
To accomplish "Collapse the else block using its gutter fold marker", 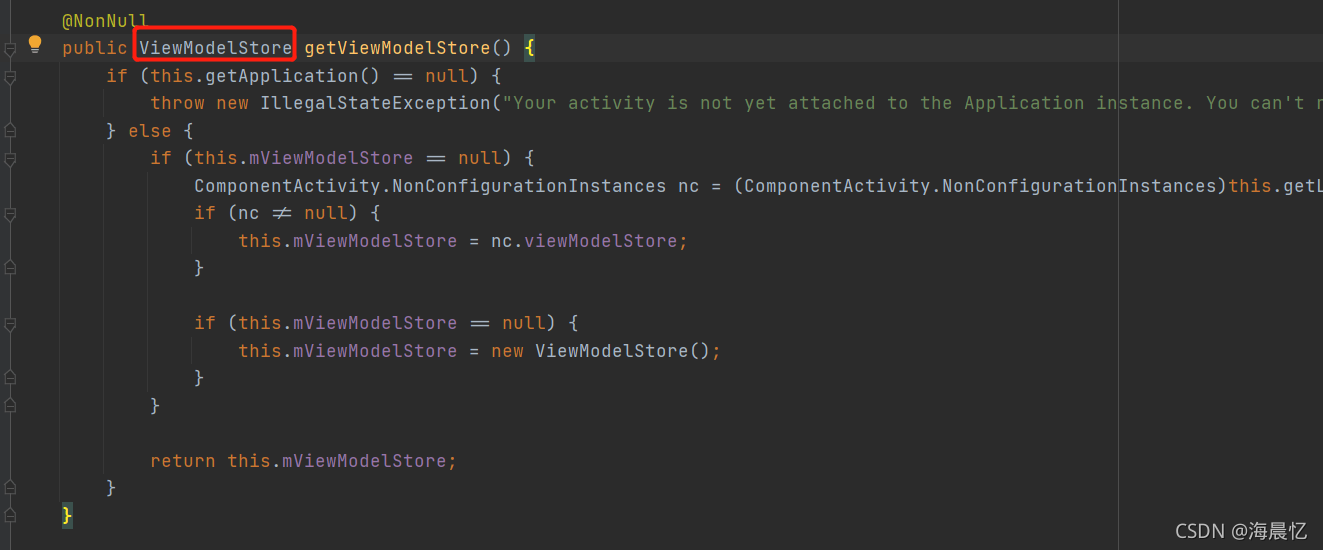I will pos(10,131).
